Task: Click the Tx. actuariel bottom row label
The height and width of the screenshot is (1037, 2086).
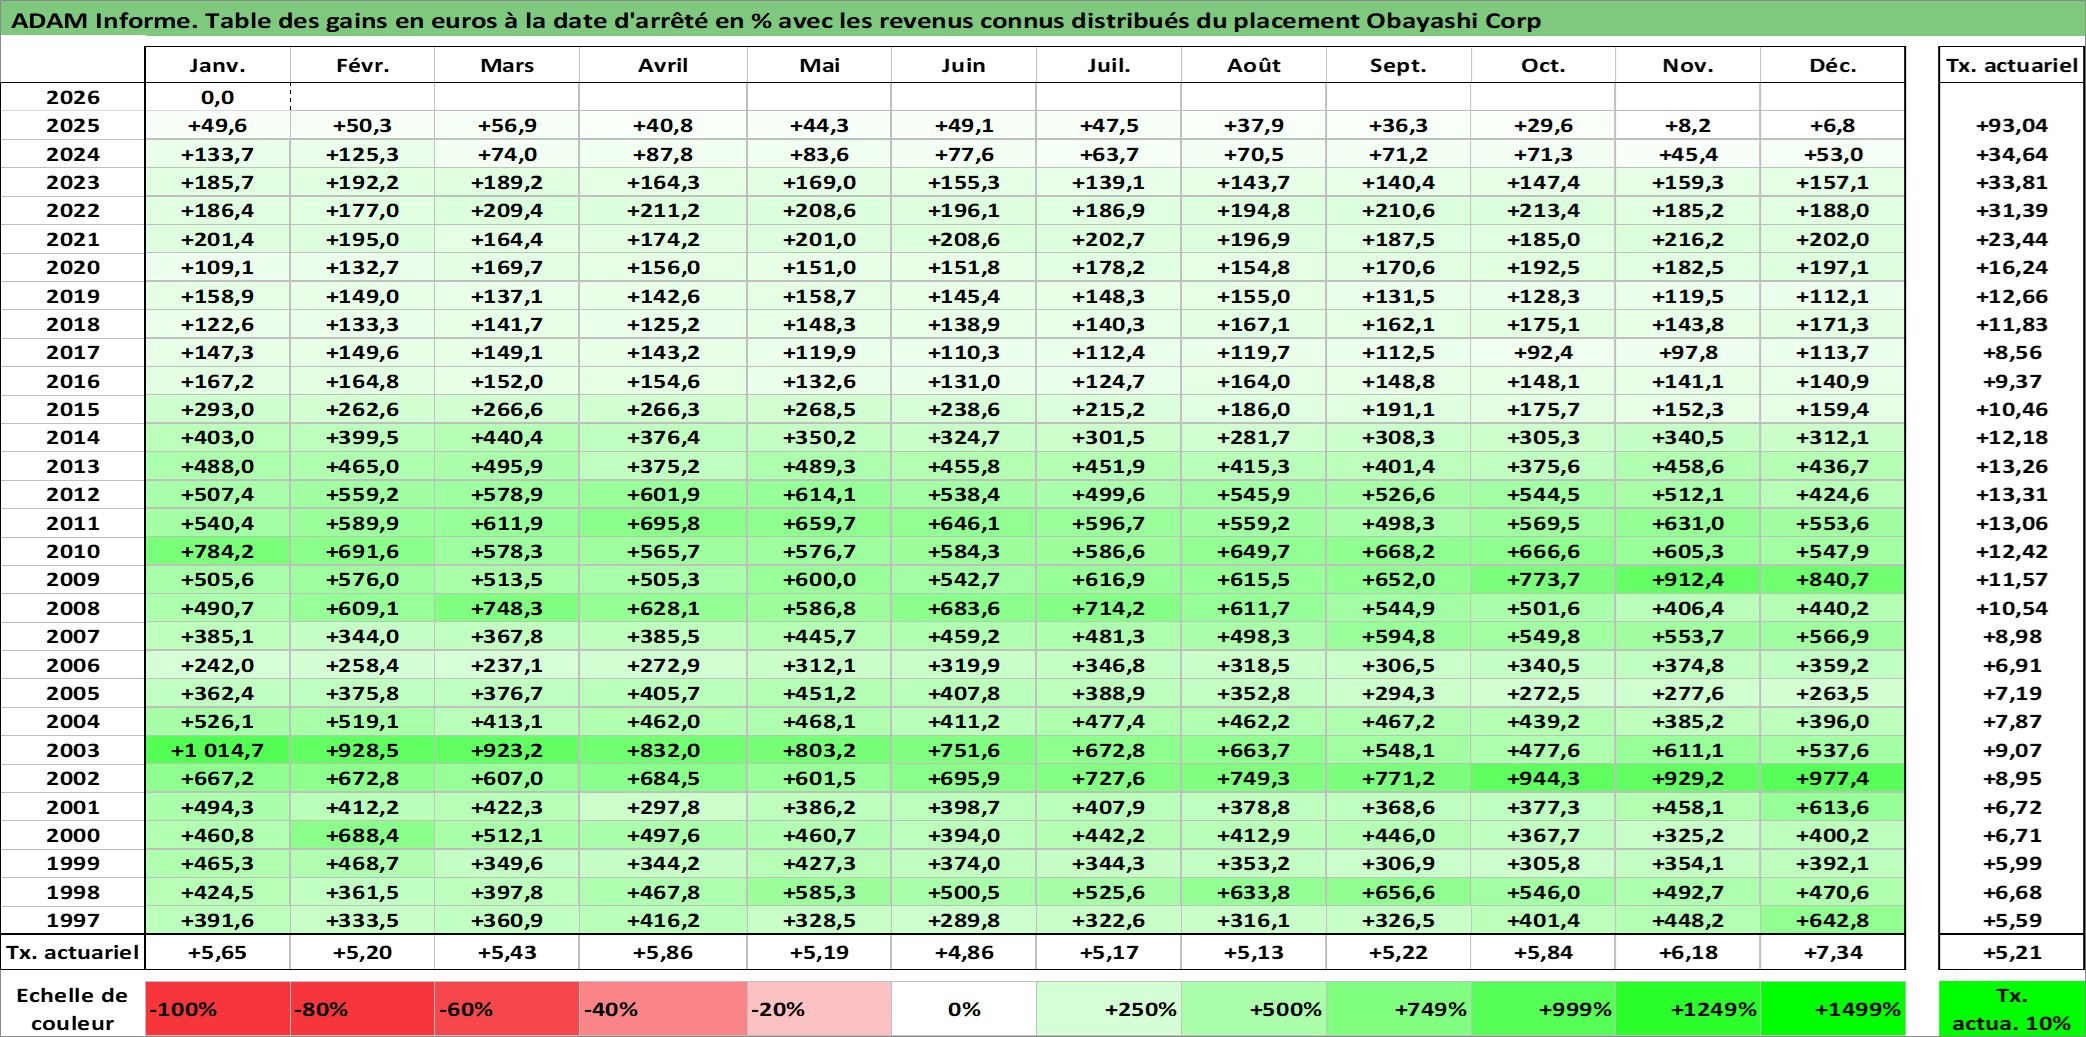Action: click(73, 952)
